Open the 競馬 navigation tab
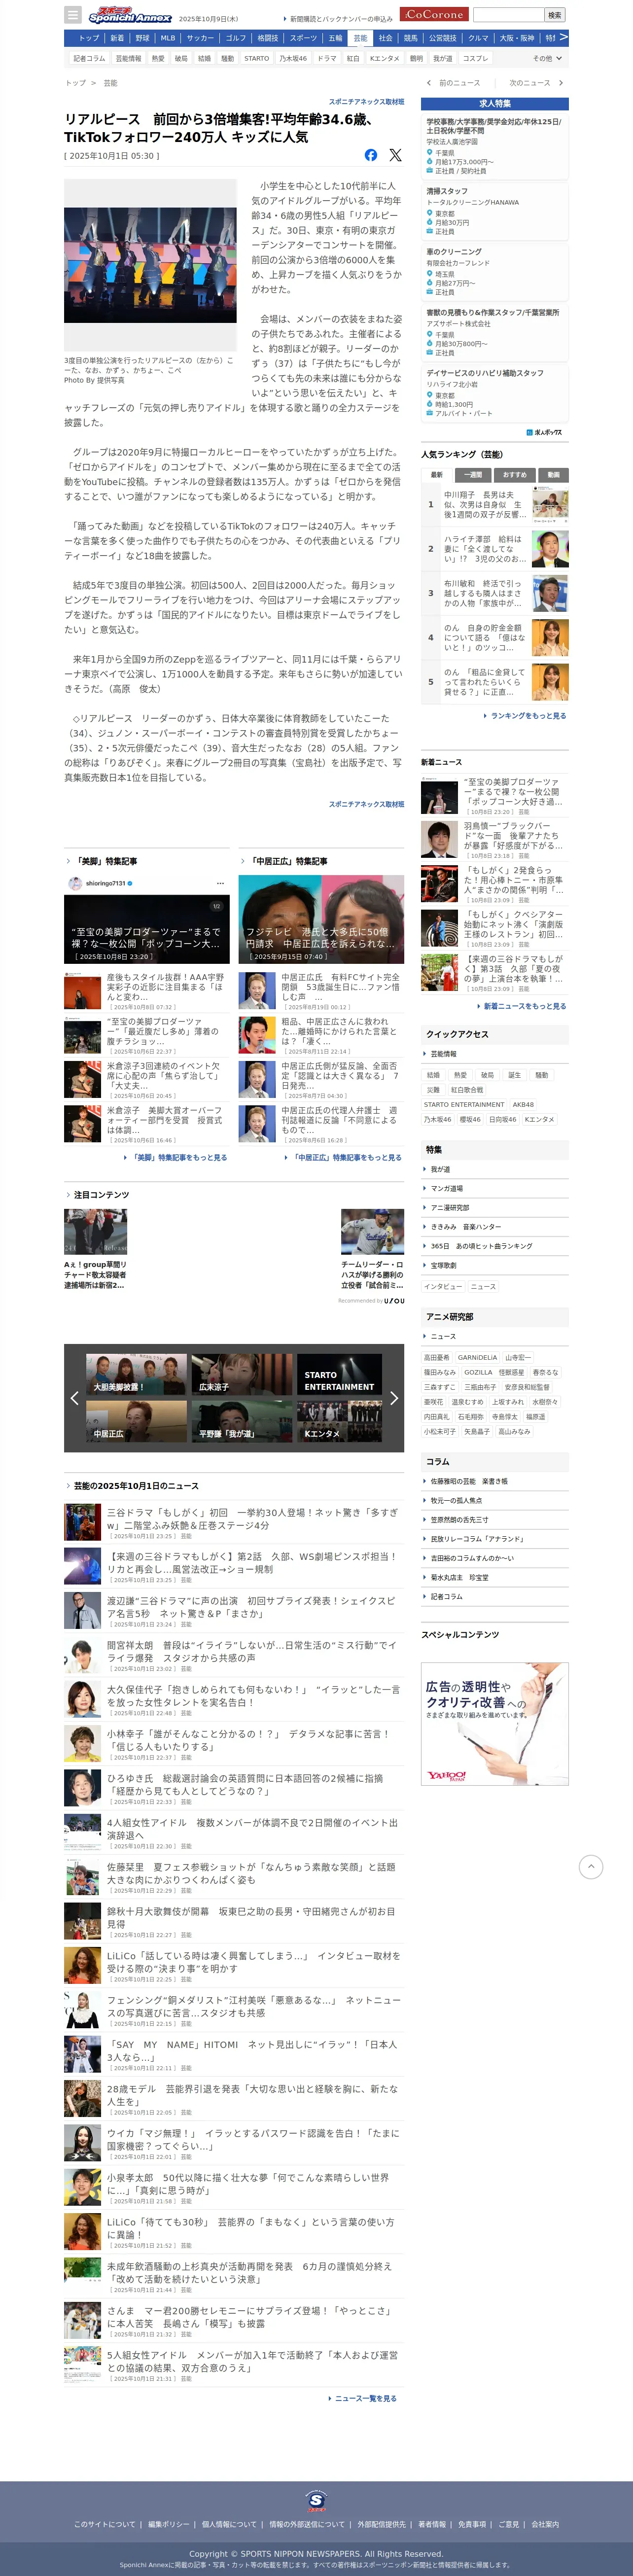The width and height of the screenshot is (633, 2576). click(x=411, y=38)
